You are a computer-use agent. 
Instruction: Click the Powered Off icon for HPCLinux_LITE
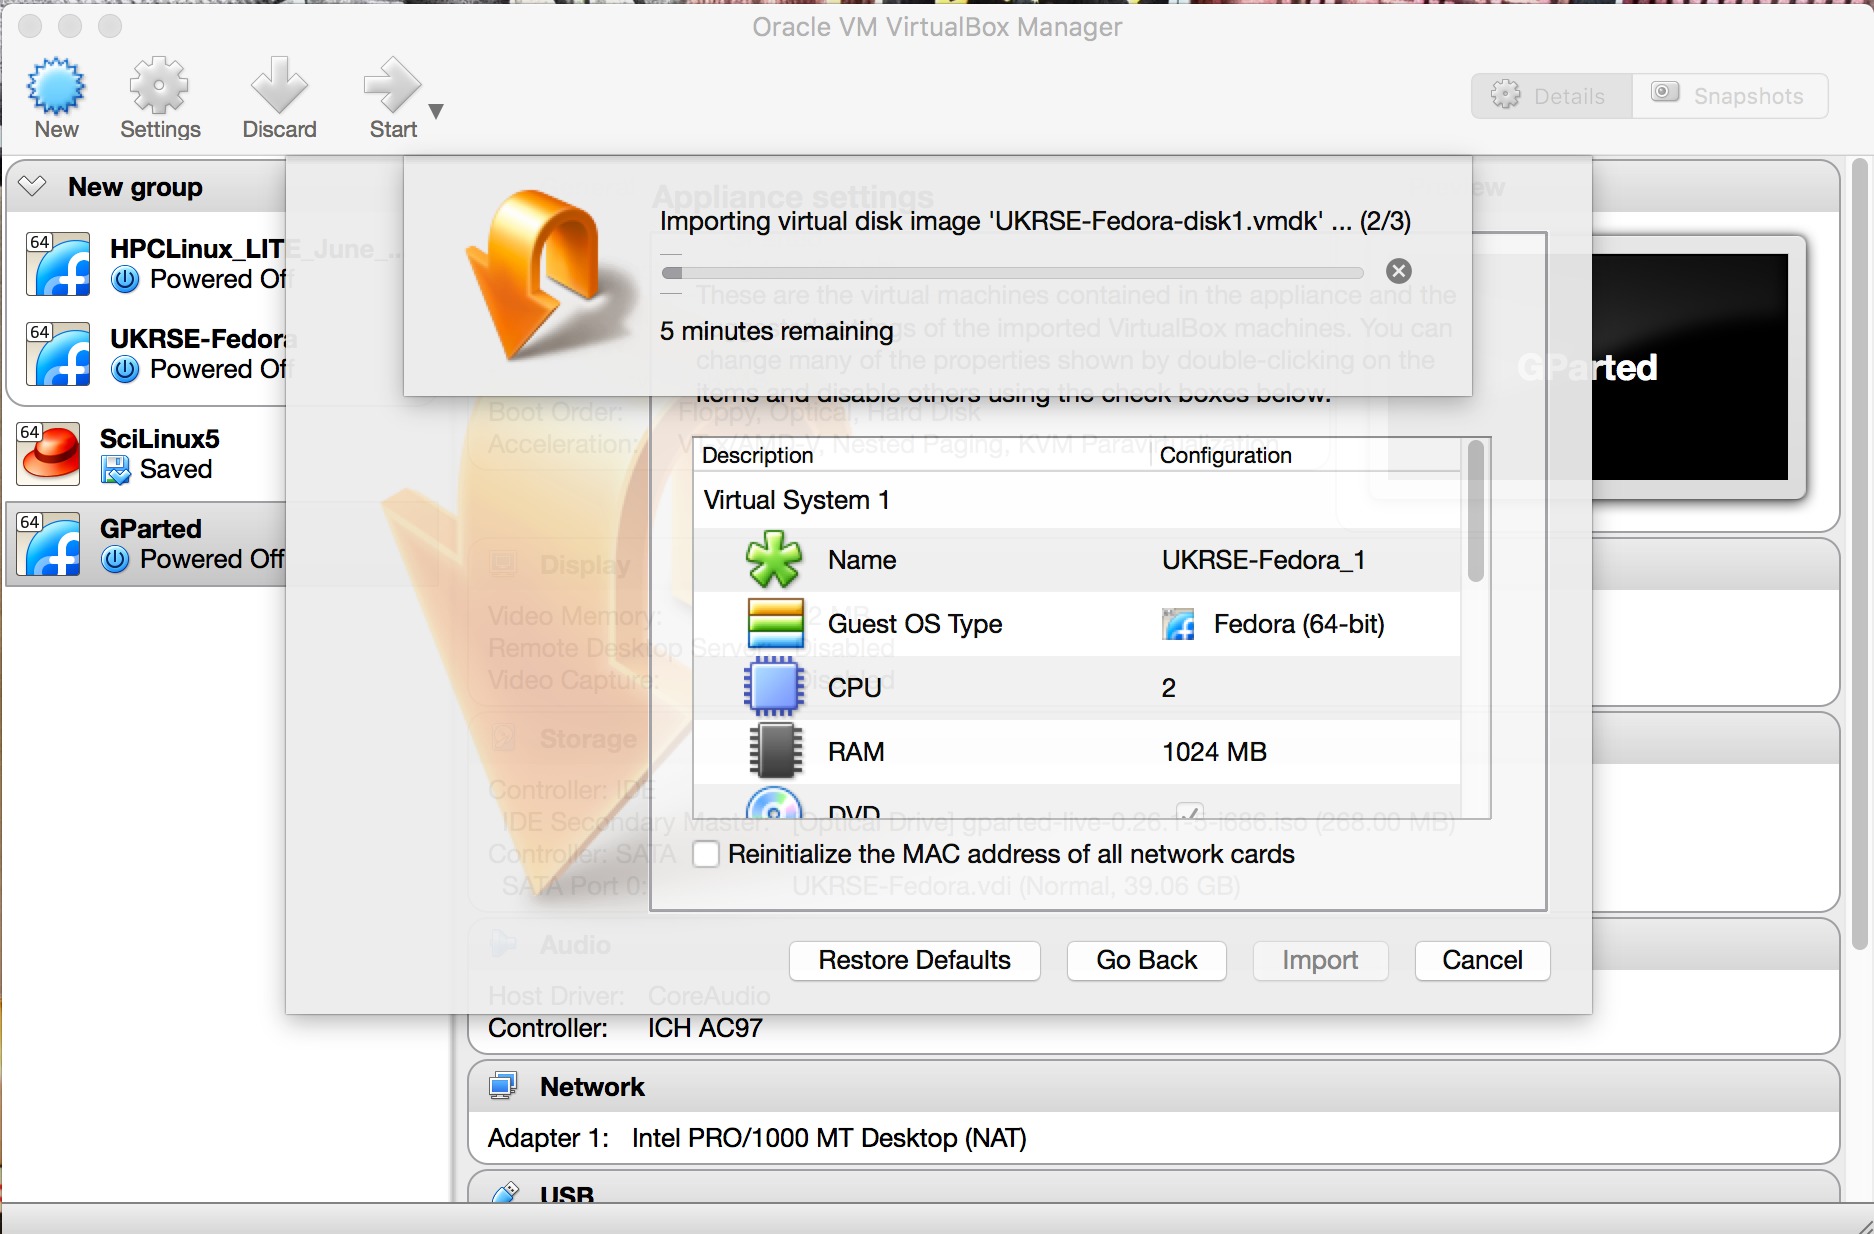[125, 280]
